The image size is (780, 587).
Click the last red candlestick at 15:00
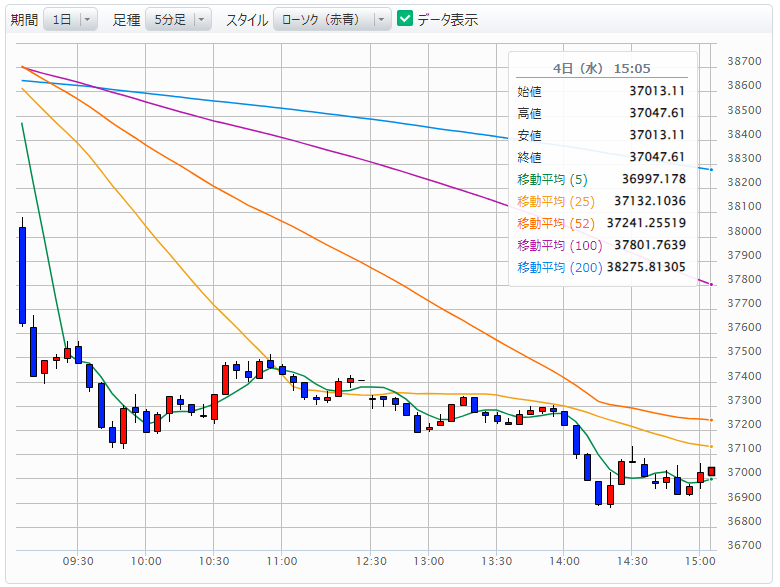pyautogui.click(x=711, y=471)
